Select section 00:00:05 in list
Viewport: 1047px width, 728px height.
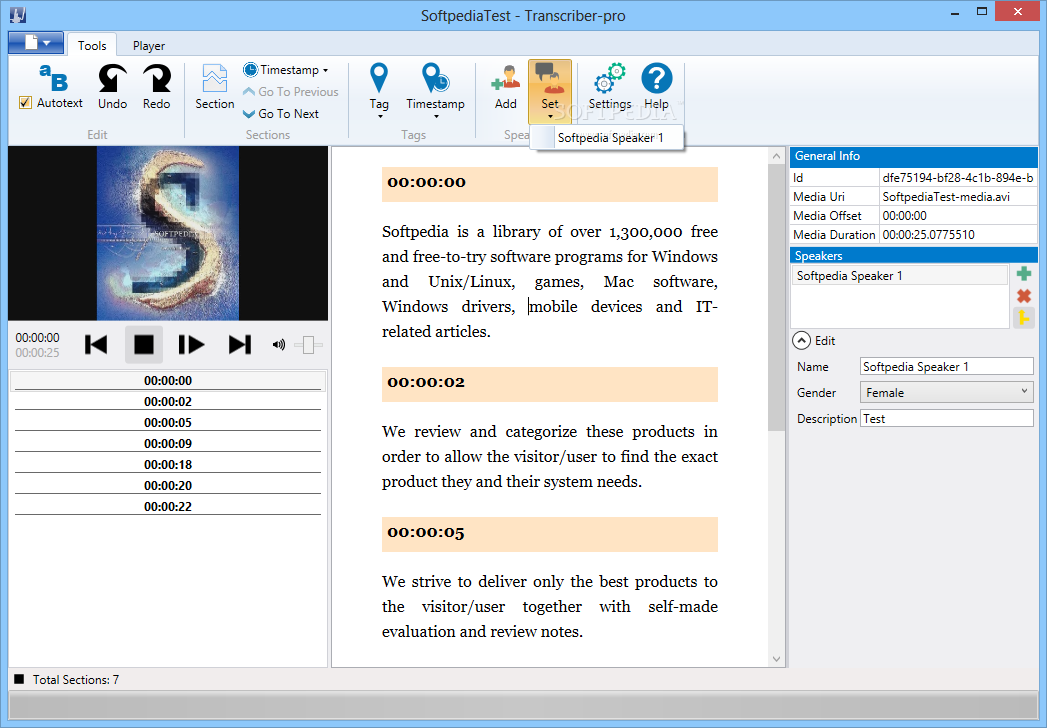[x=168, y=422]
